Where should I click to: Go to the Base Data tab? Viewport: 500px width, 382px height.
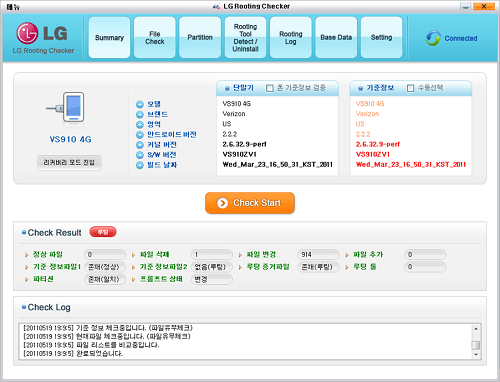click(336, 38)
